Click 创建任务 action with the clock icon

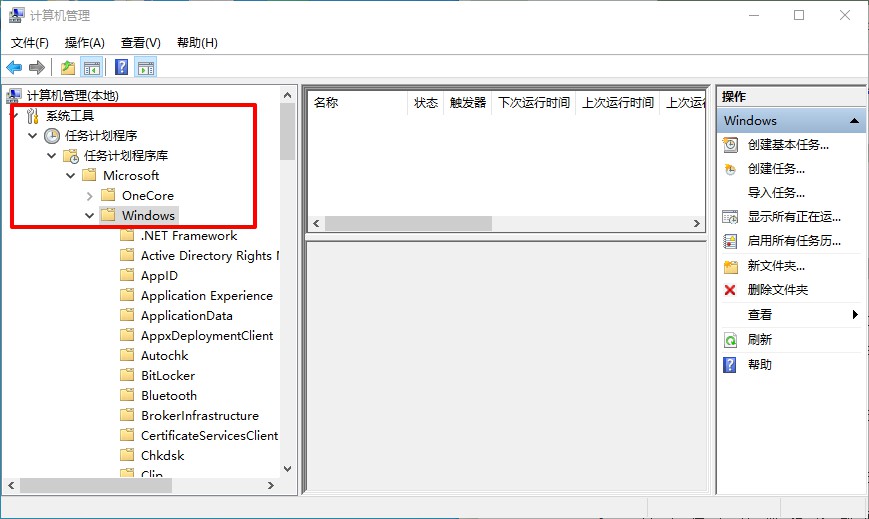point(776,169)
